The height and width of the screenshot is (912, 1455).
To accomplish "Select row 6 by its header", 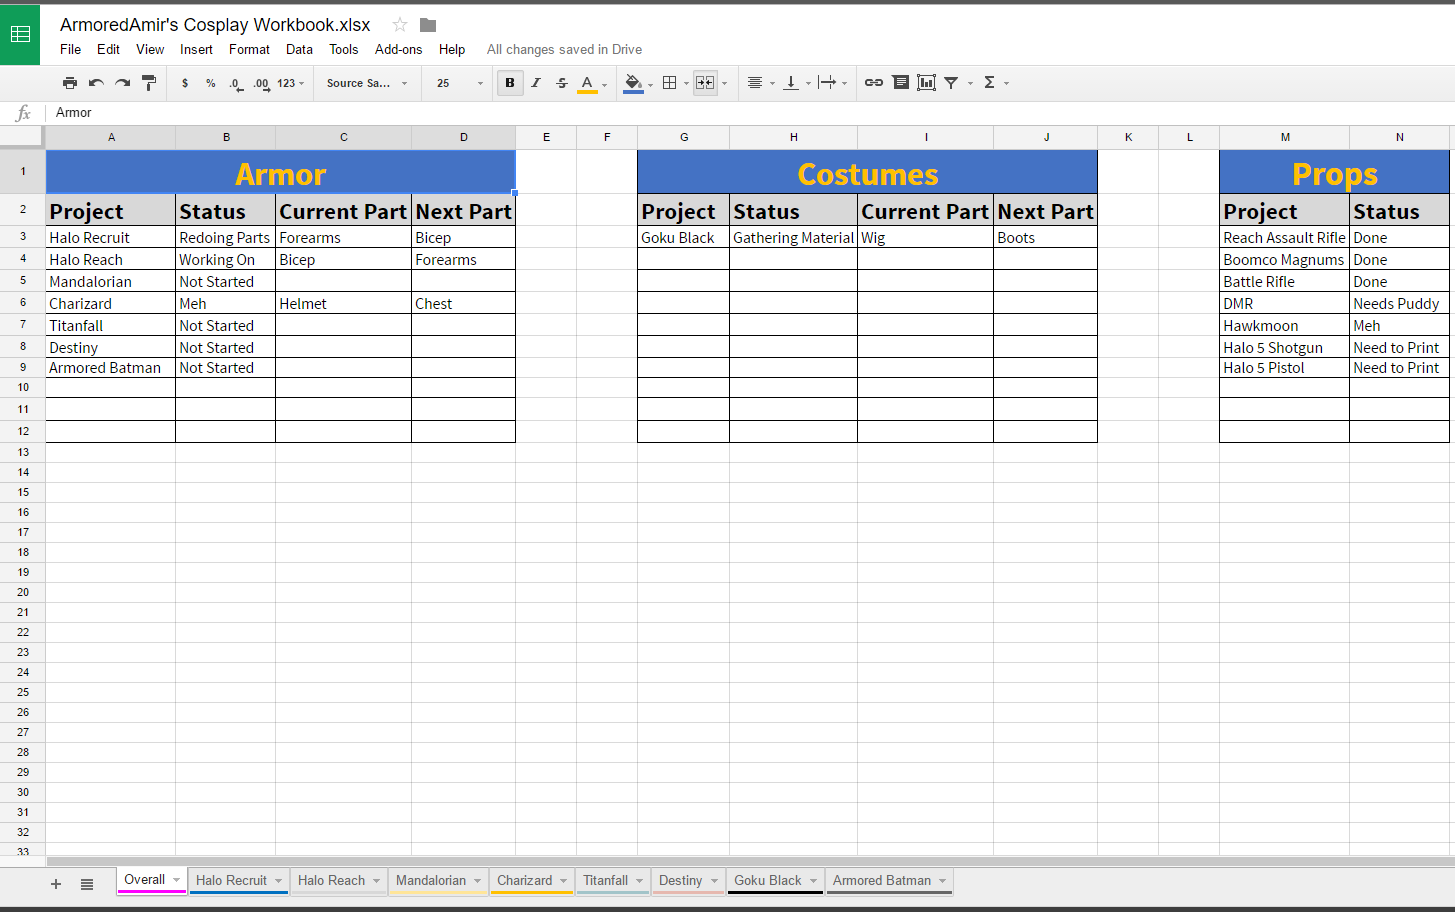I will click(22, 303).
